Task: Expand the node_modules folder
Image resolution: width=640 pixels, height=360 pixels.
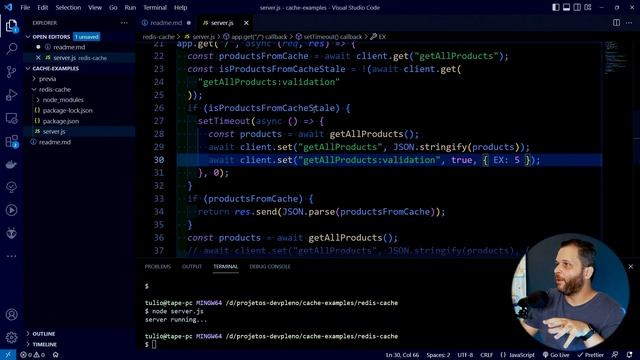Action: click(x=63, y=100)
